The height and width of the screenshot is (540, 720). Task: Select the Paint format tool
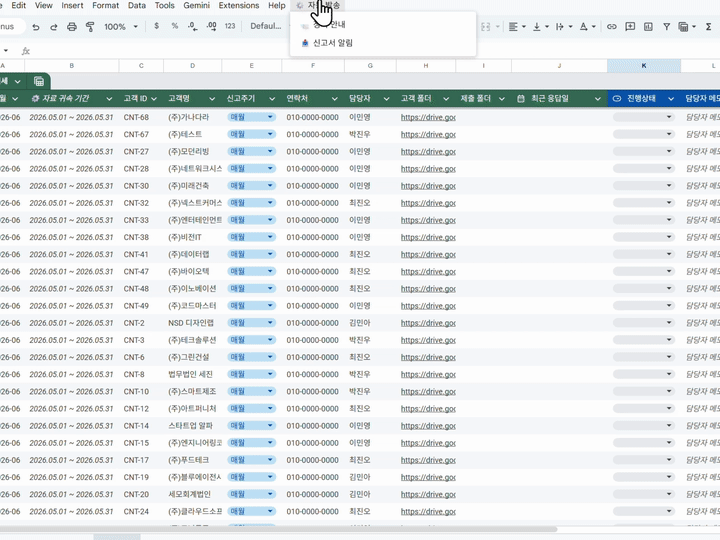[90, 27]
